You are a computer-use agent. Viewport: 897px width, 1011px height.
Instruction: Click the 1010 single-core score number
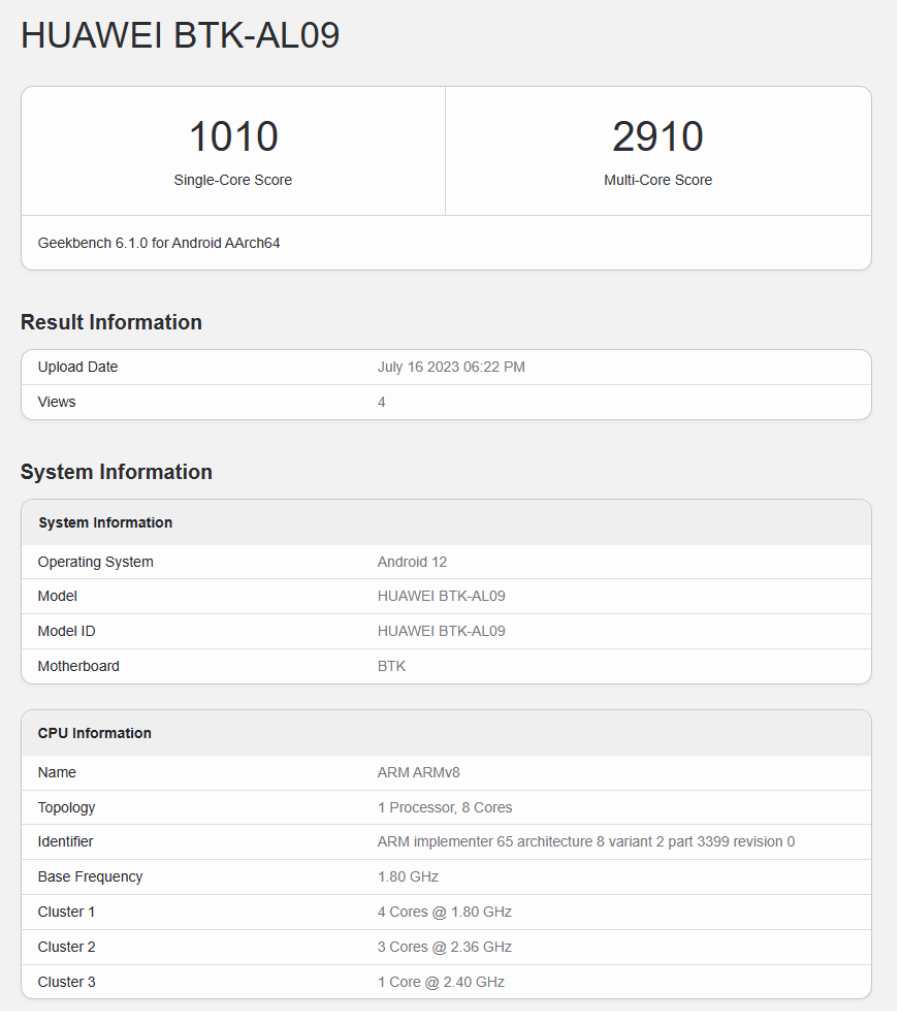pyautogui.click(x=233, y=137)
